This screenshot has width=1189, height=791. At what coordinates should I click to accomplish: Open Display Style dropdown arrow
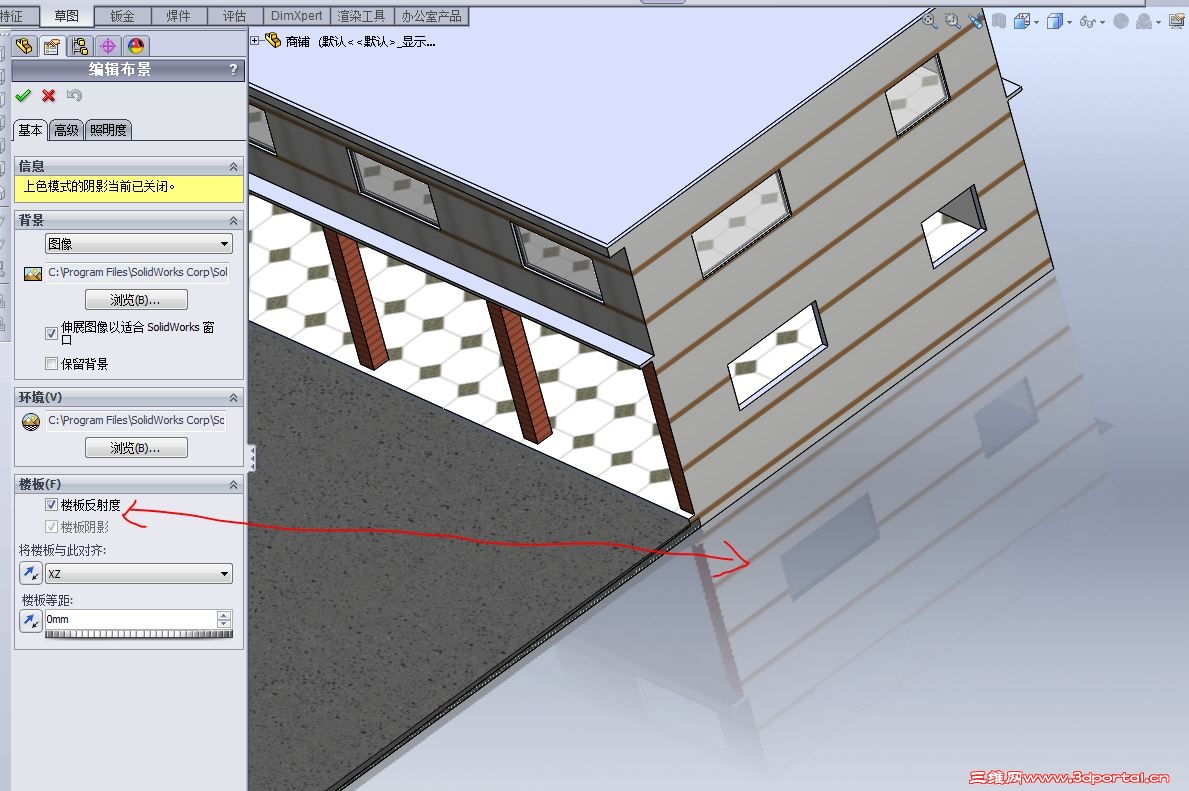click(1069, 23)
